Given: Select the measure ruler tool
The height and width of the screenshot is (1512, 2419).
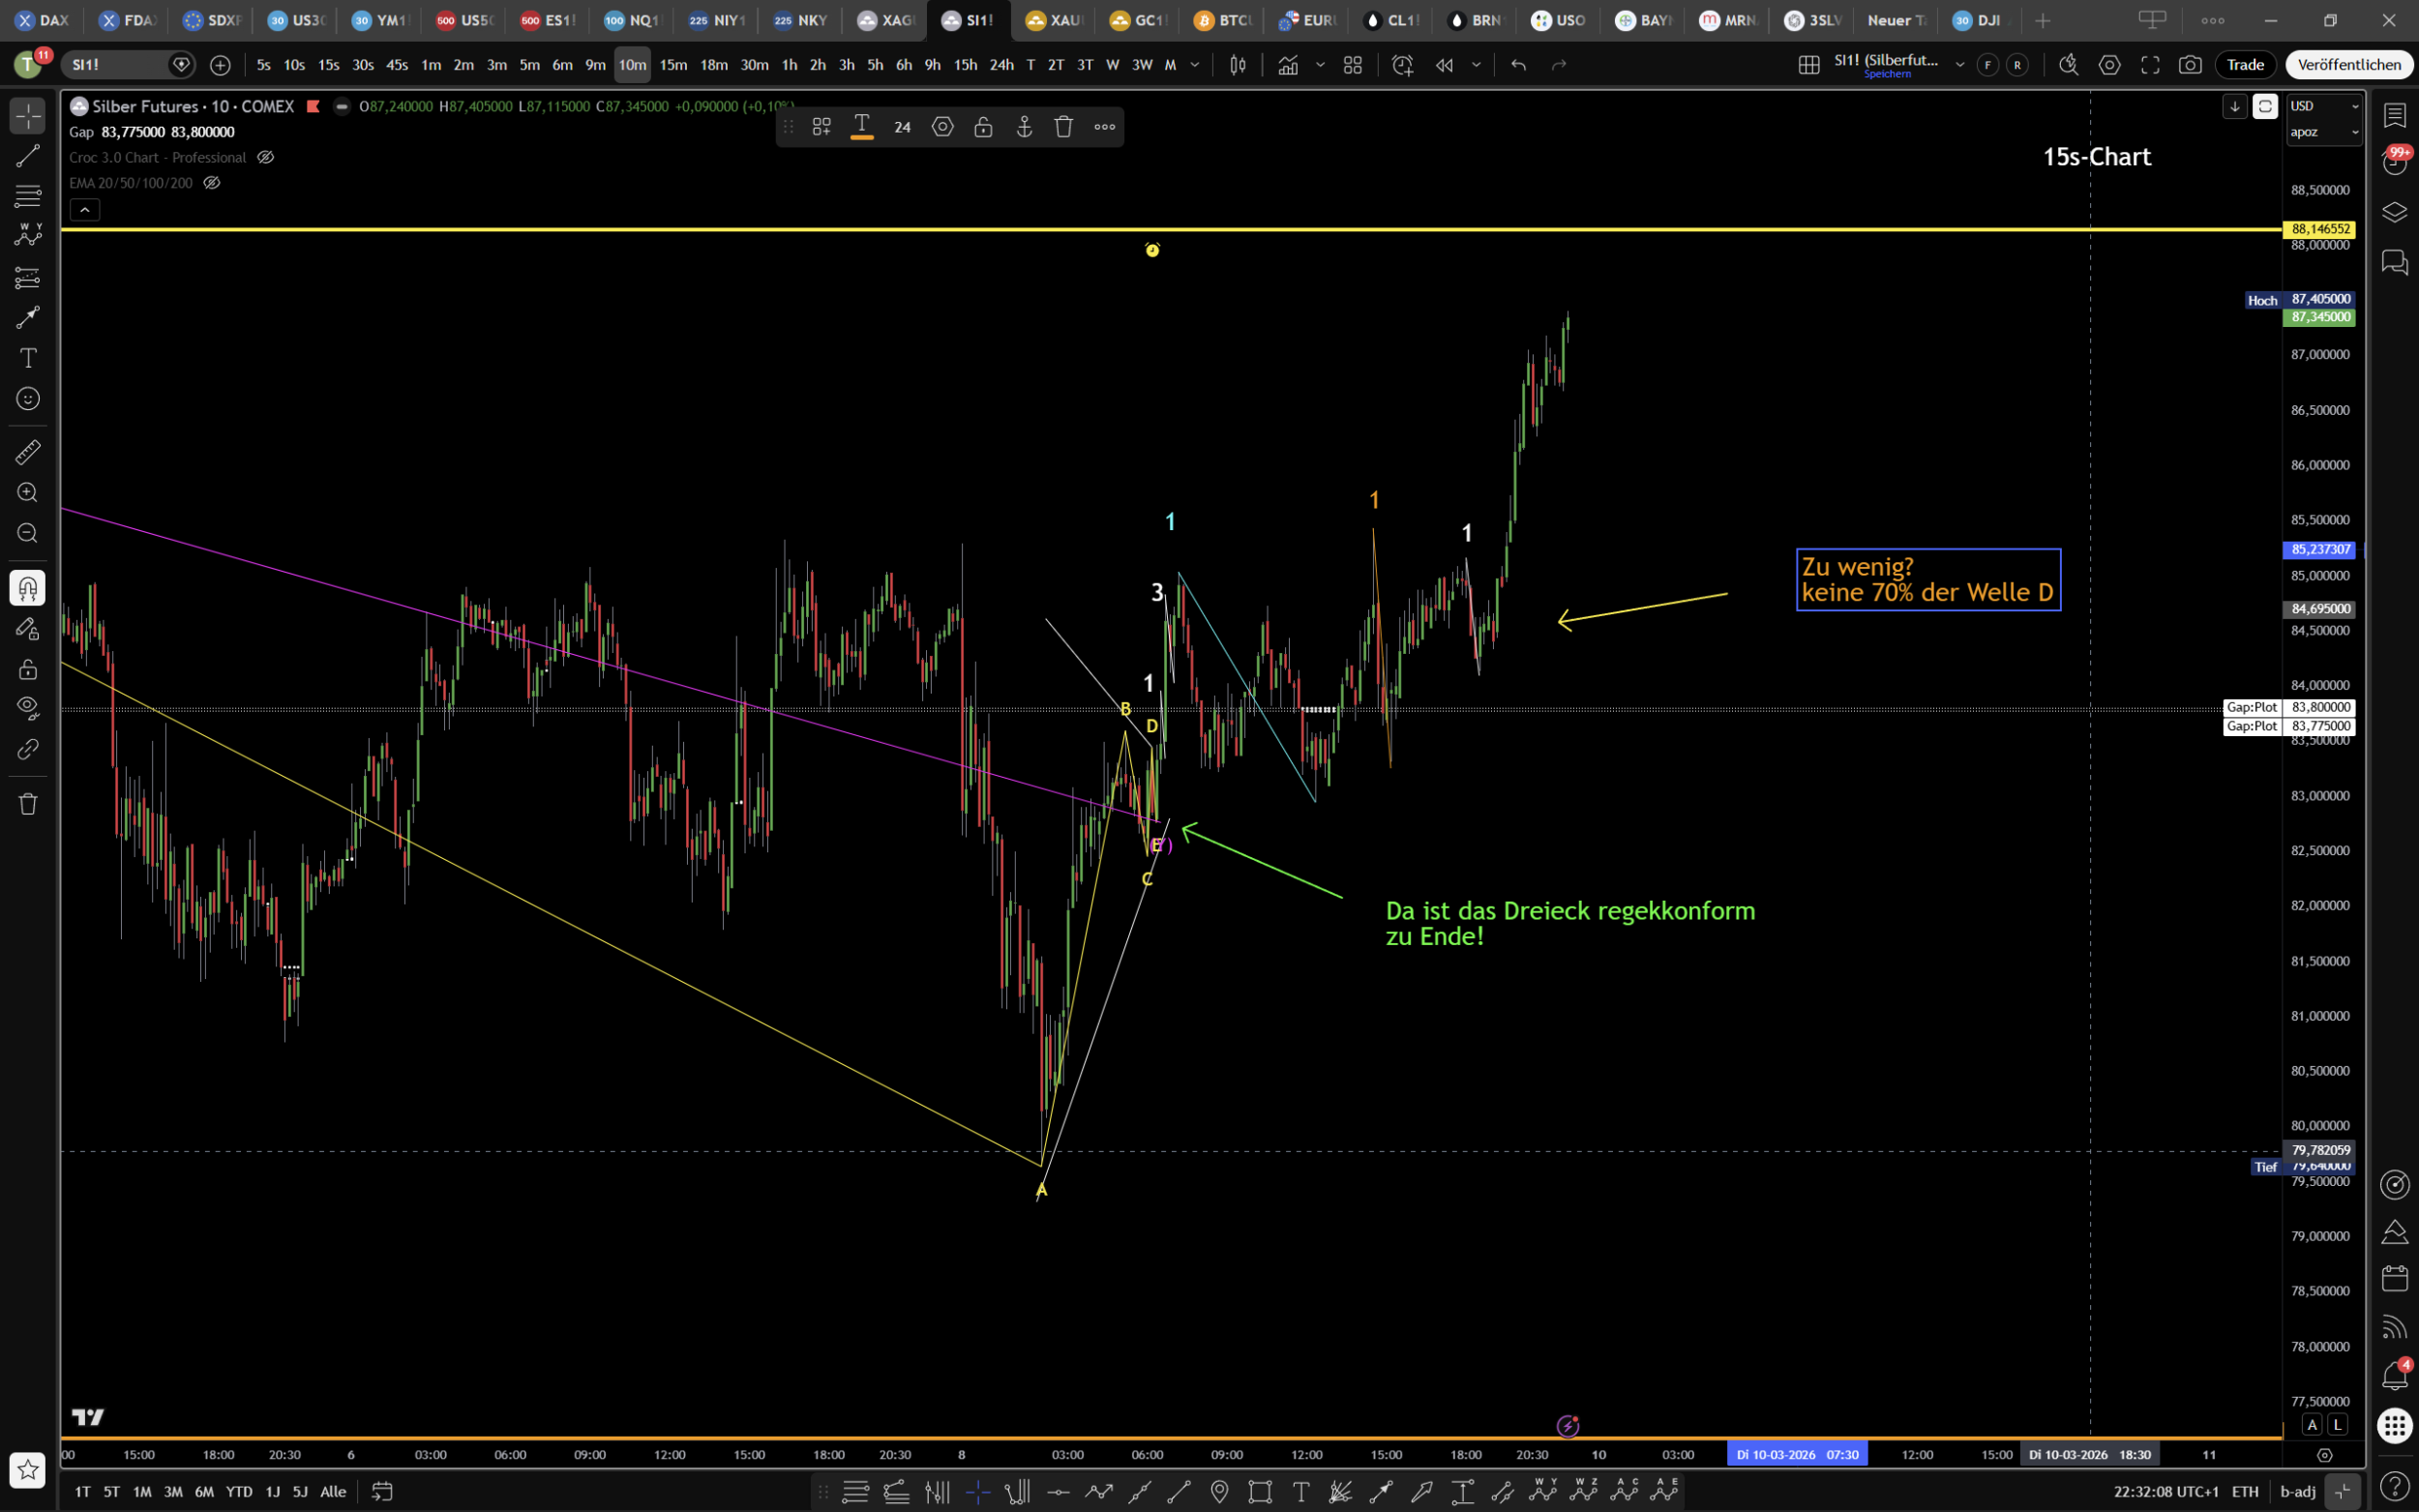Looking at the screenshot, I should pos(27,452).
